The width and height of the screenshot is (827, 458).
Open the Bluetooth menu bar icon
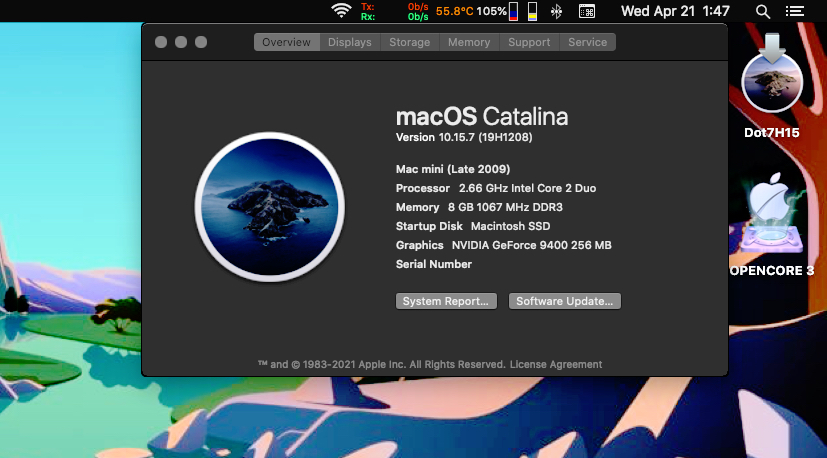[556, 11]
